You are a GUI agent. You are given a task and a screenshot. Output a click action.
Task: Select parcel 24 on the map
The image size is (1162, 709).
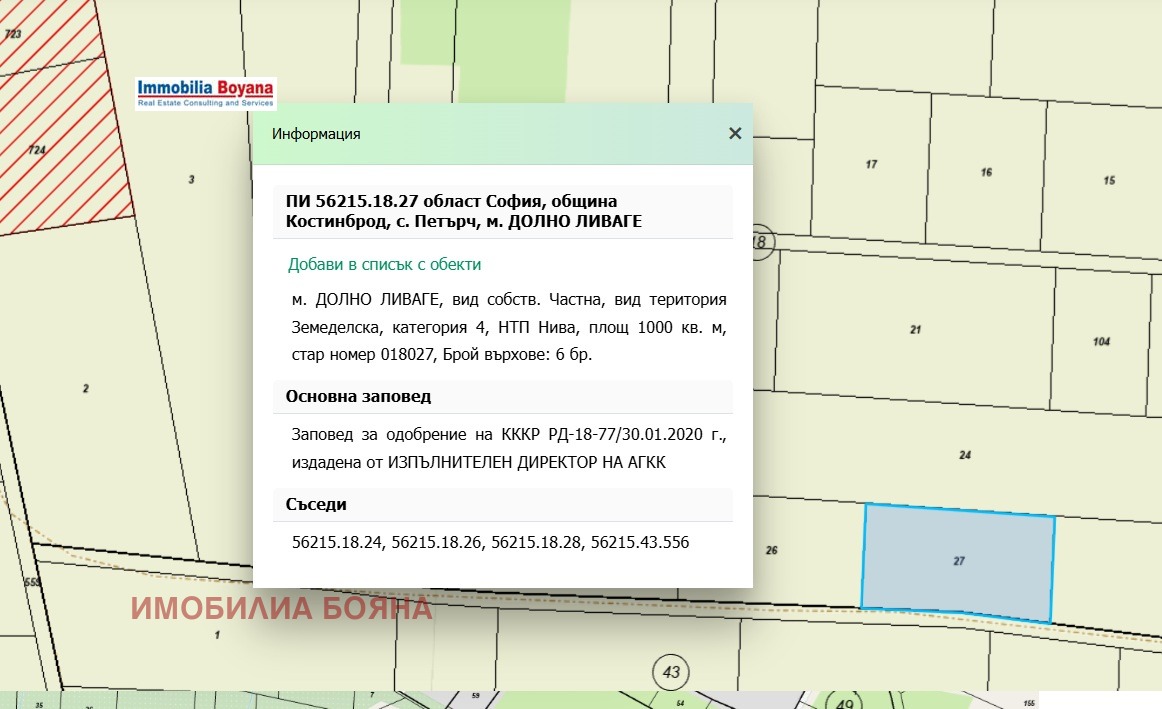(x=964, y=456)
